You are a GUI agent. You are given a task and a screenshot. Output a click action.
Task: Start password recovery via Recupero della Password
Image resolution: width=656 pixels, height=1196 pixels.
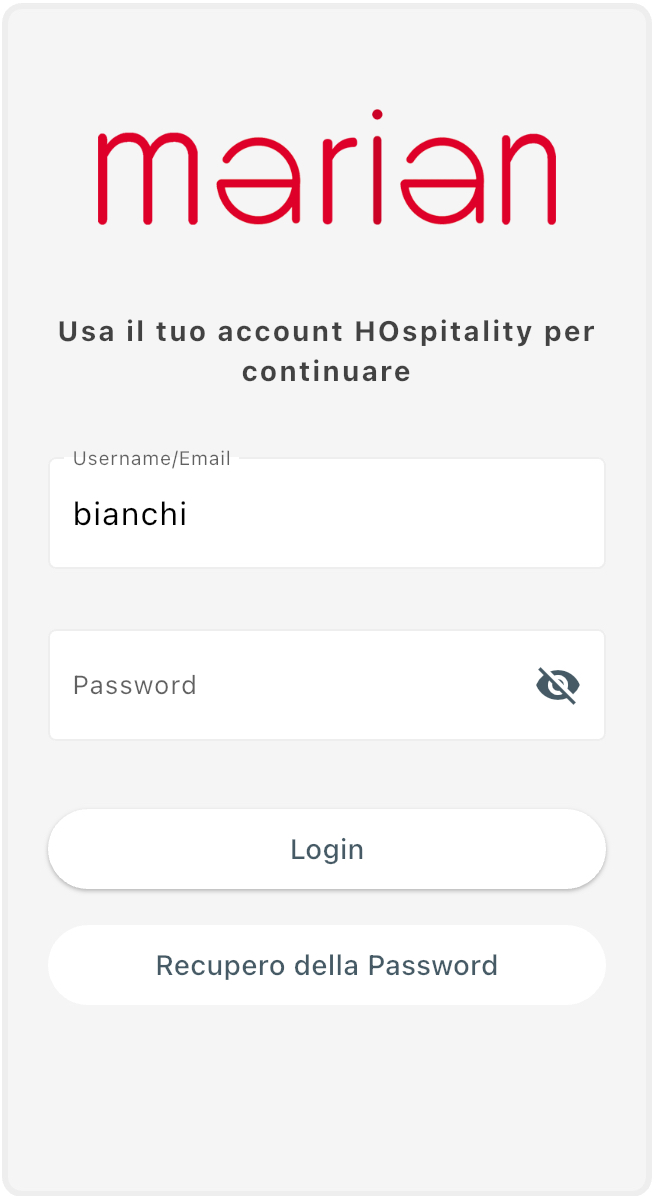pos(327,965)
